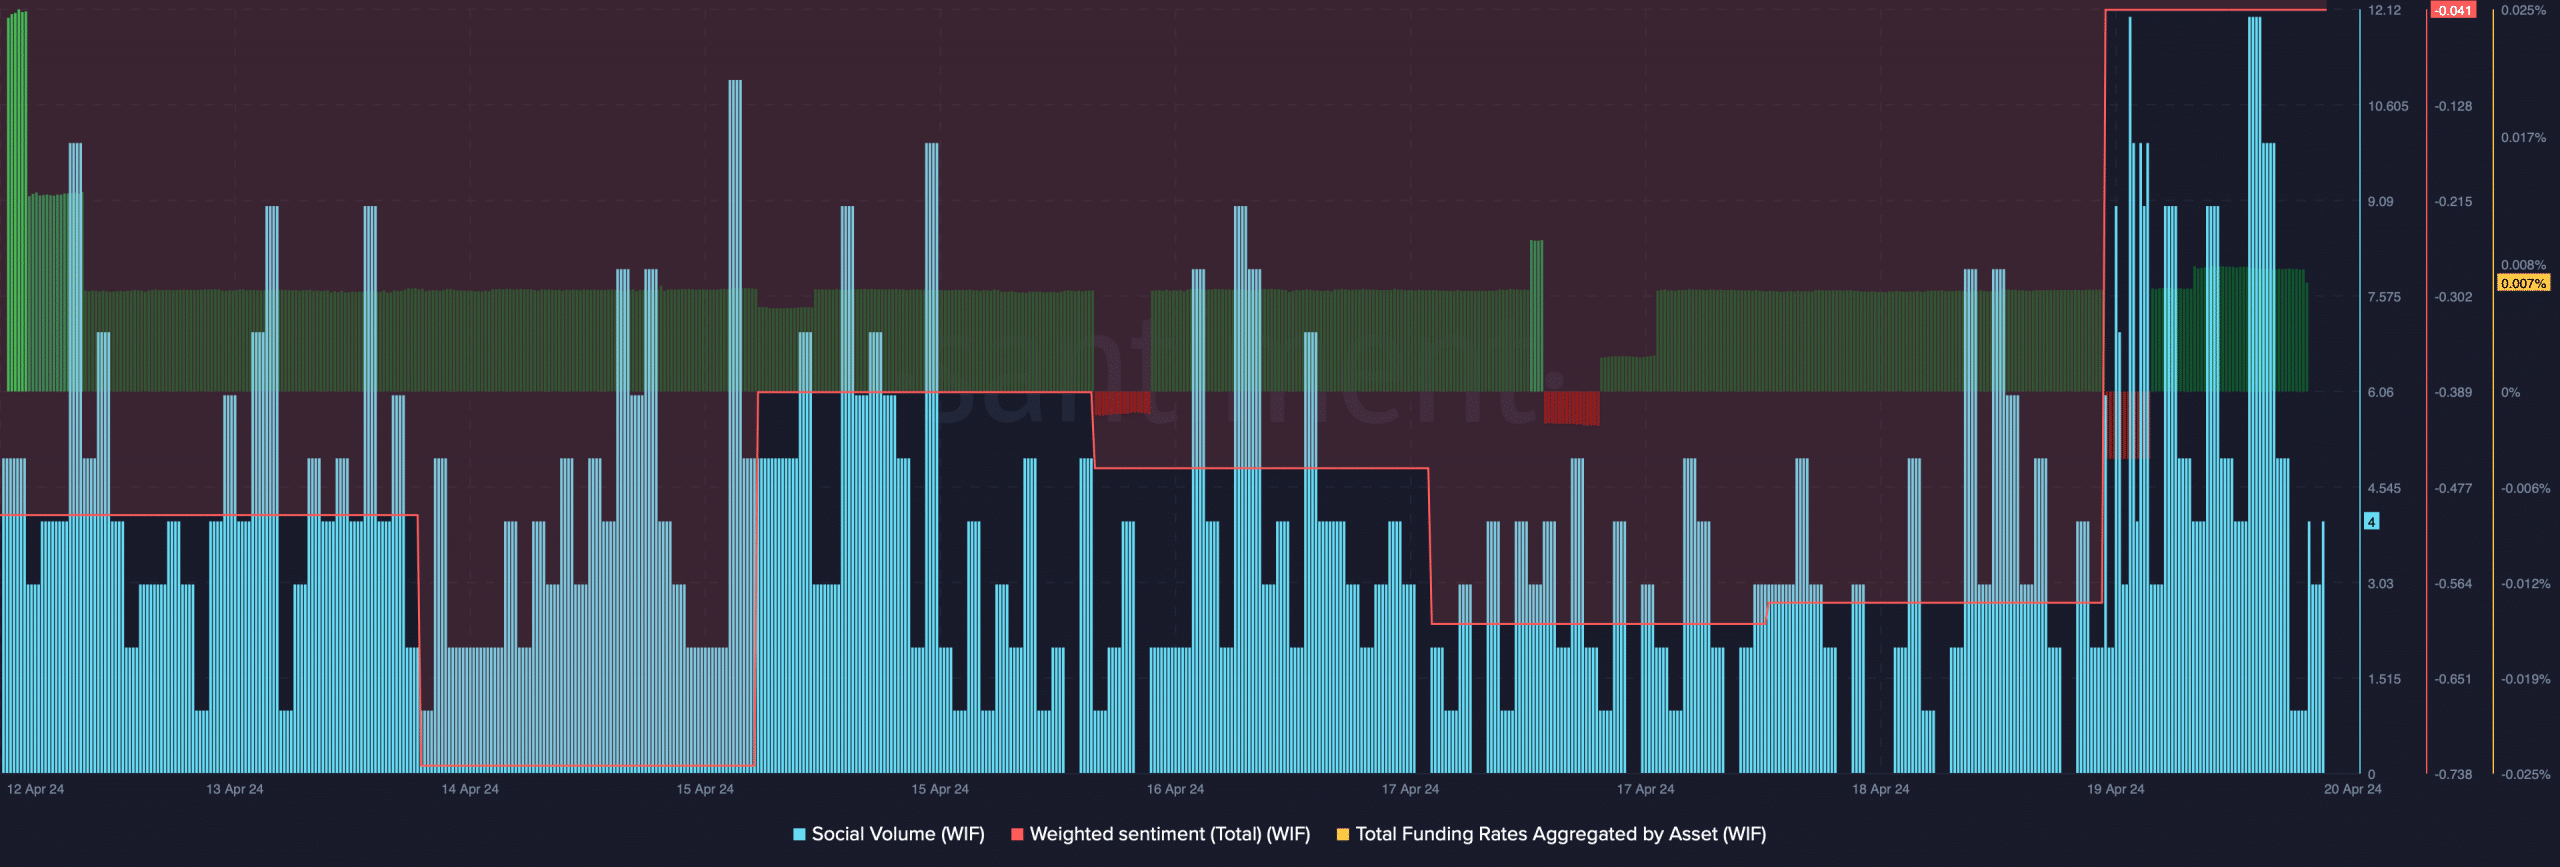Select the red -0.041 sentiment value badge
2560x867 pixels.
[x=2453, y=10]
